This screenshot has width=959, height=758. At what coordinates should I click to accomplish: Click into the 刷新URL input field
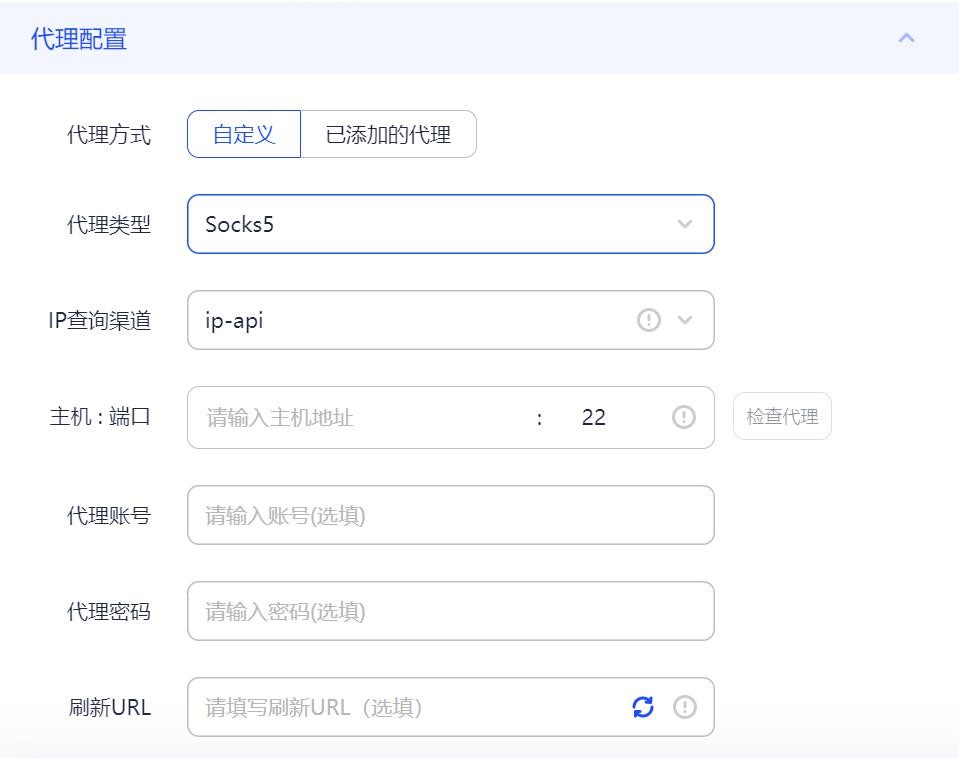tap(410, 707)
